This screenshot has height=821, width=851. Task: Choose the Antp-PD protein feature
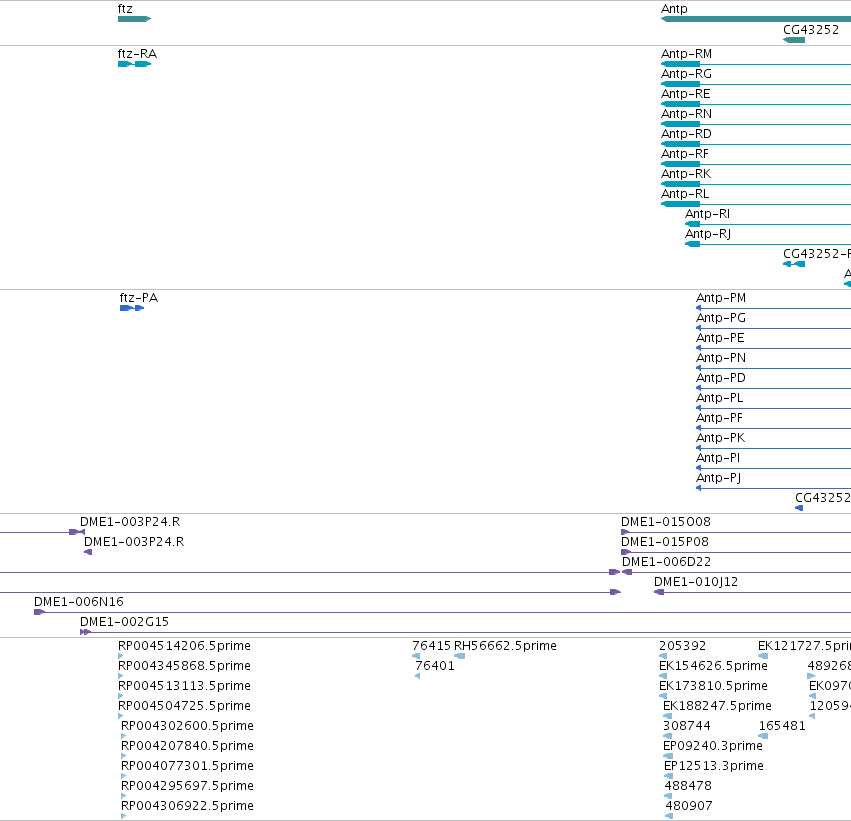pyautogui.click(x=721, y=378)
